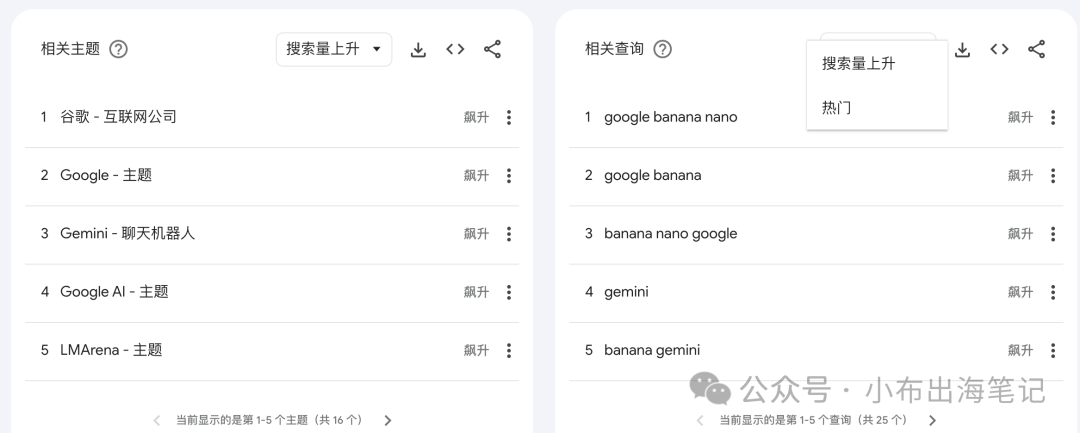Share the related topics card

(492, 49)
